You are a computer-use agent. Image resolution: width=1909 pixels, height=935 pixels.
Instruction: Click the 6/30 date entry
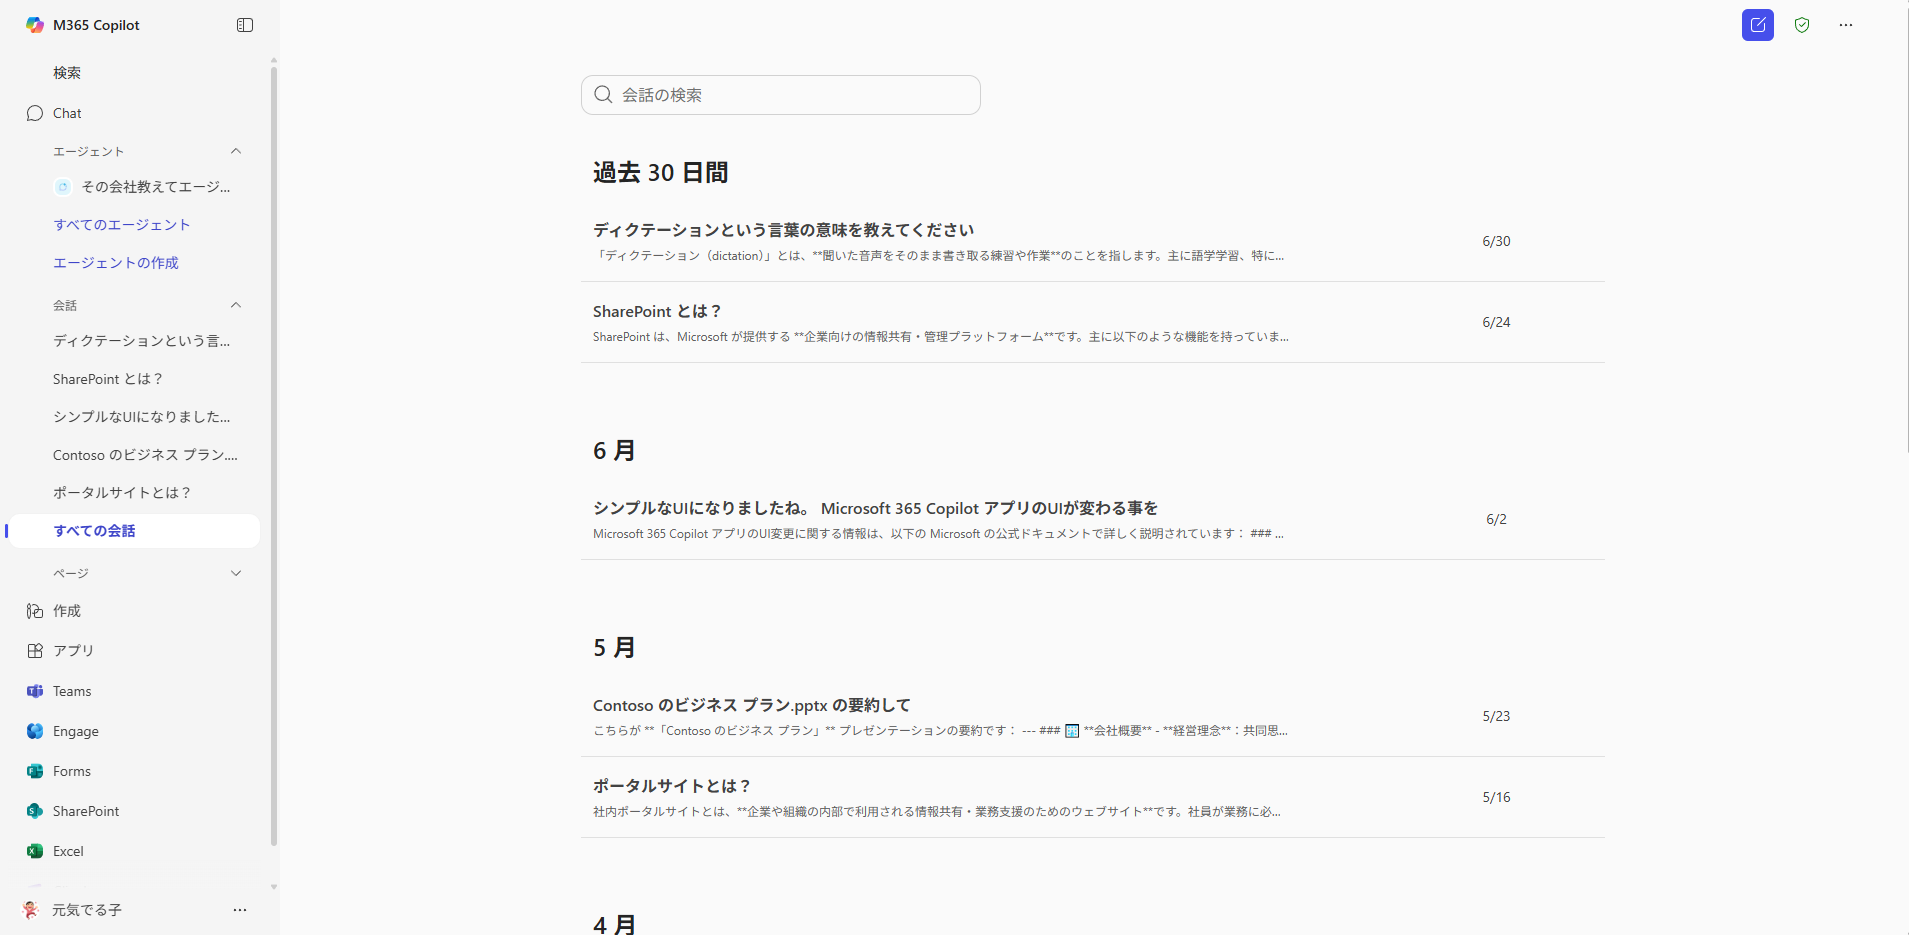coord(1496,241)
